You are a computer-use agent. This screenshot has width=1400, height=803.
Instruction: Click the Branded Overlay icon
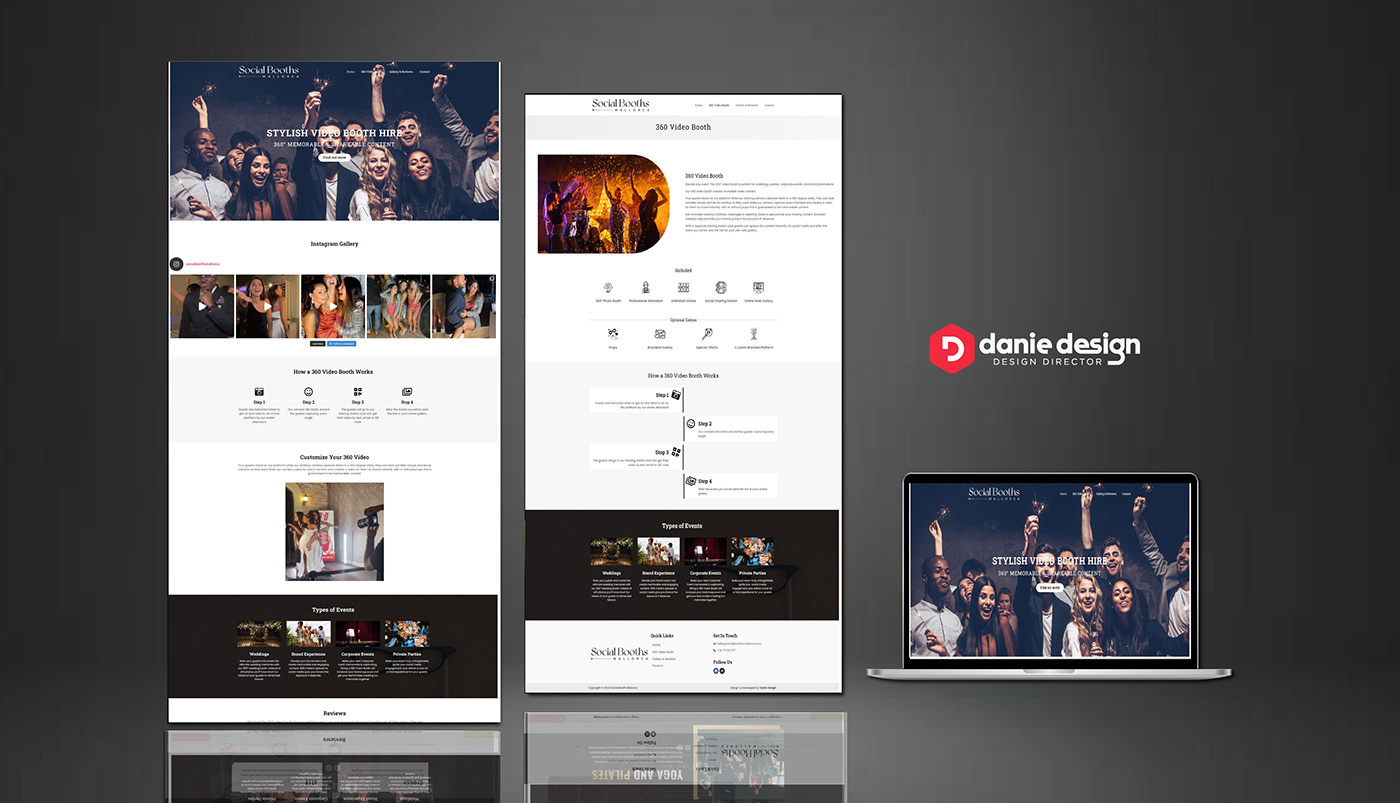pos(661,334)
